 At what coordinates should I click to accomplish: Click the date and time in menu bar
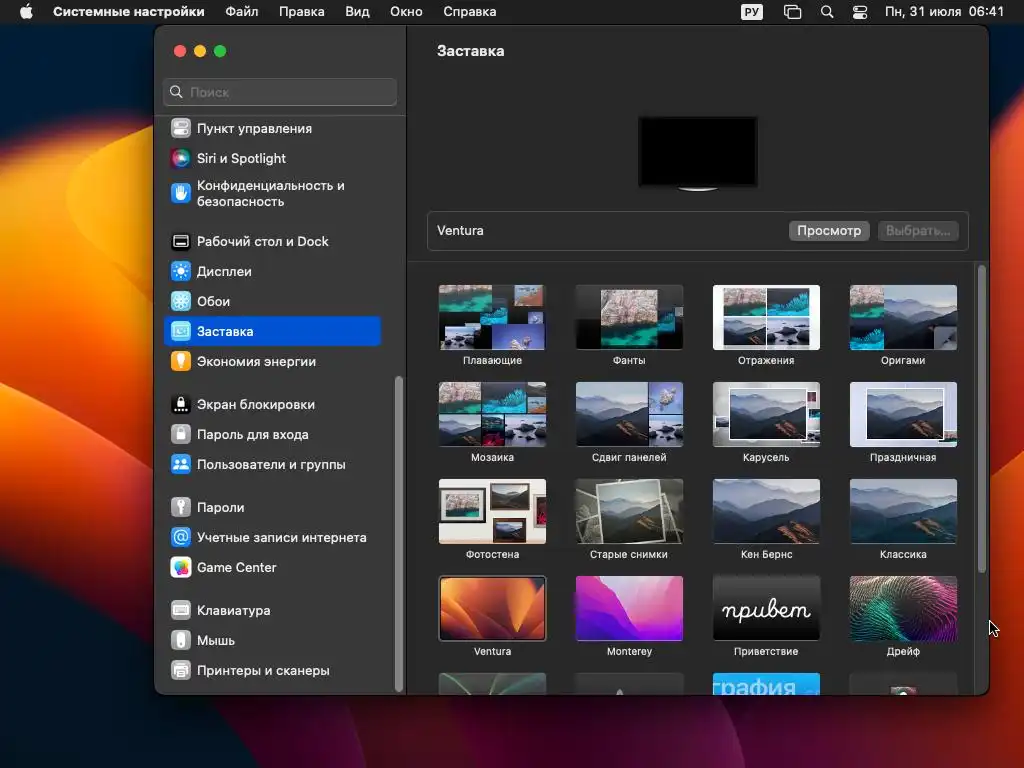point(944,12)
